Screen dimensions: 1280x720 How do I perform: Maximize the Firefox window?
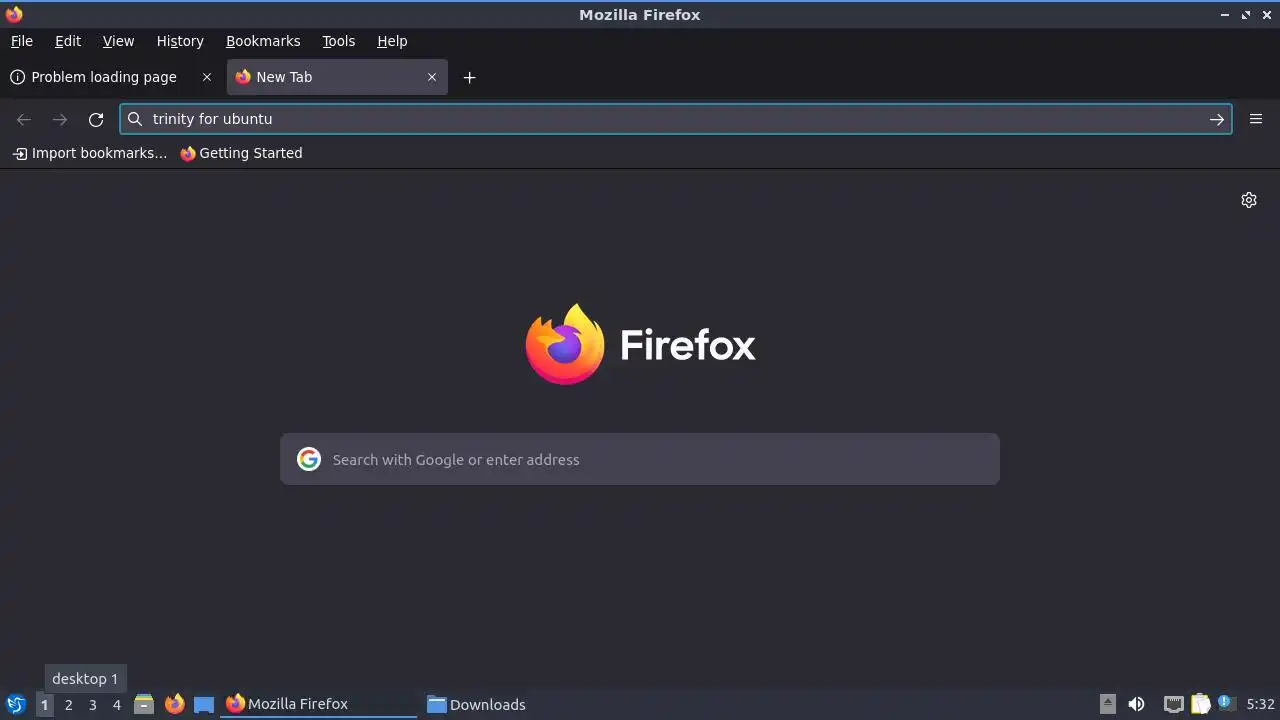tap(1246, 15)
